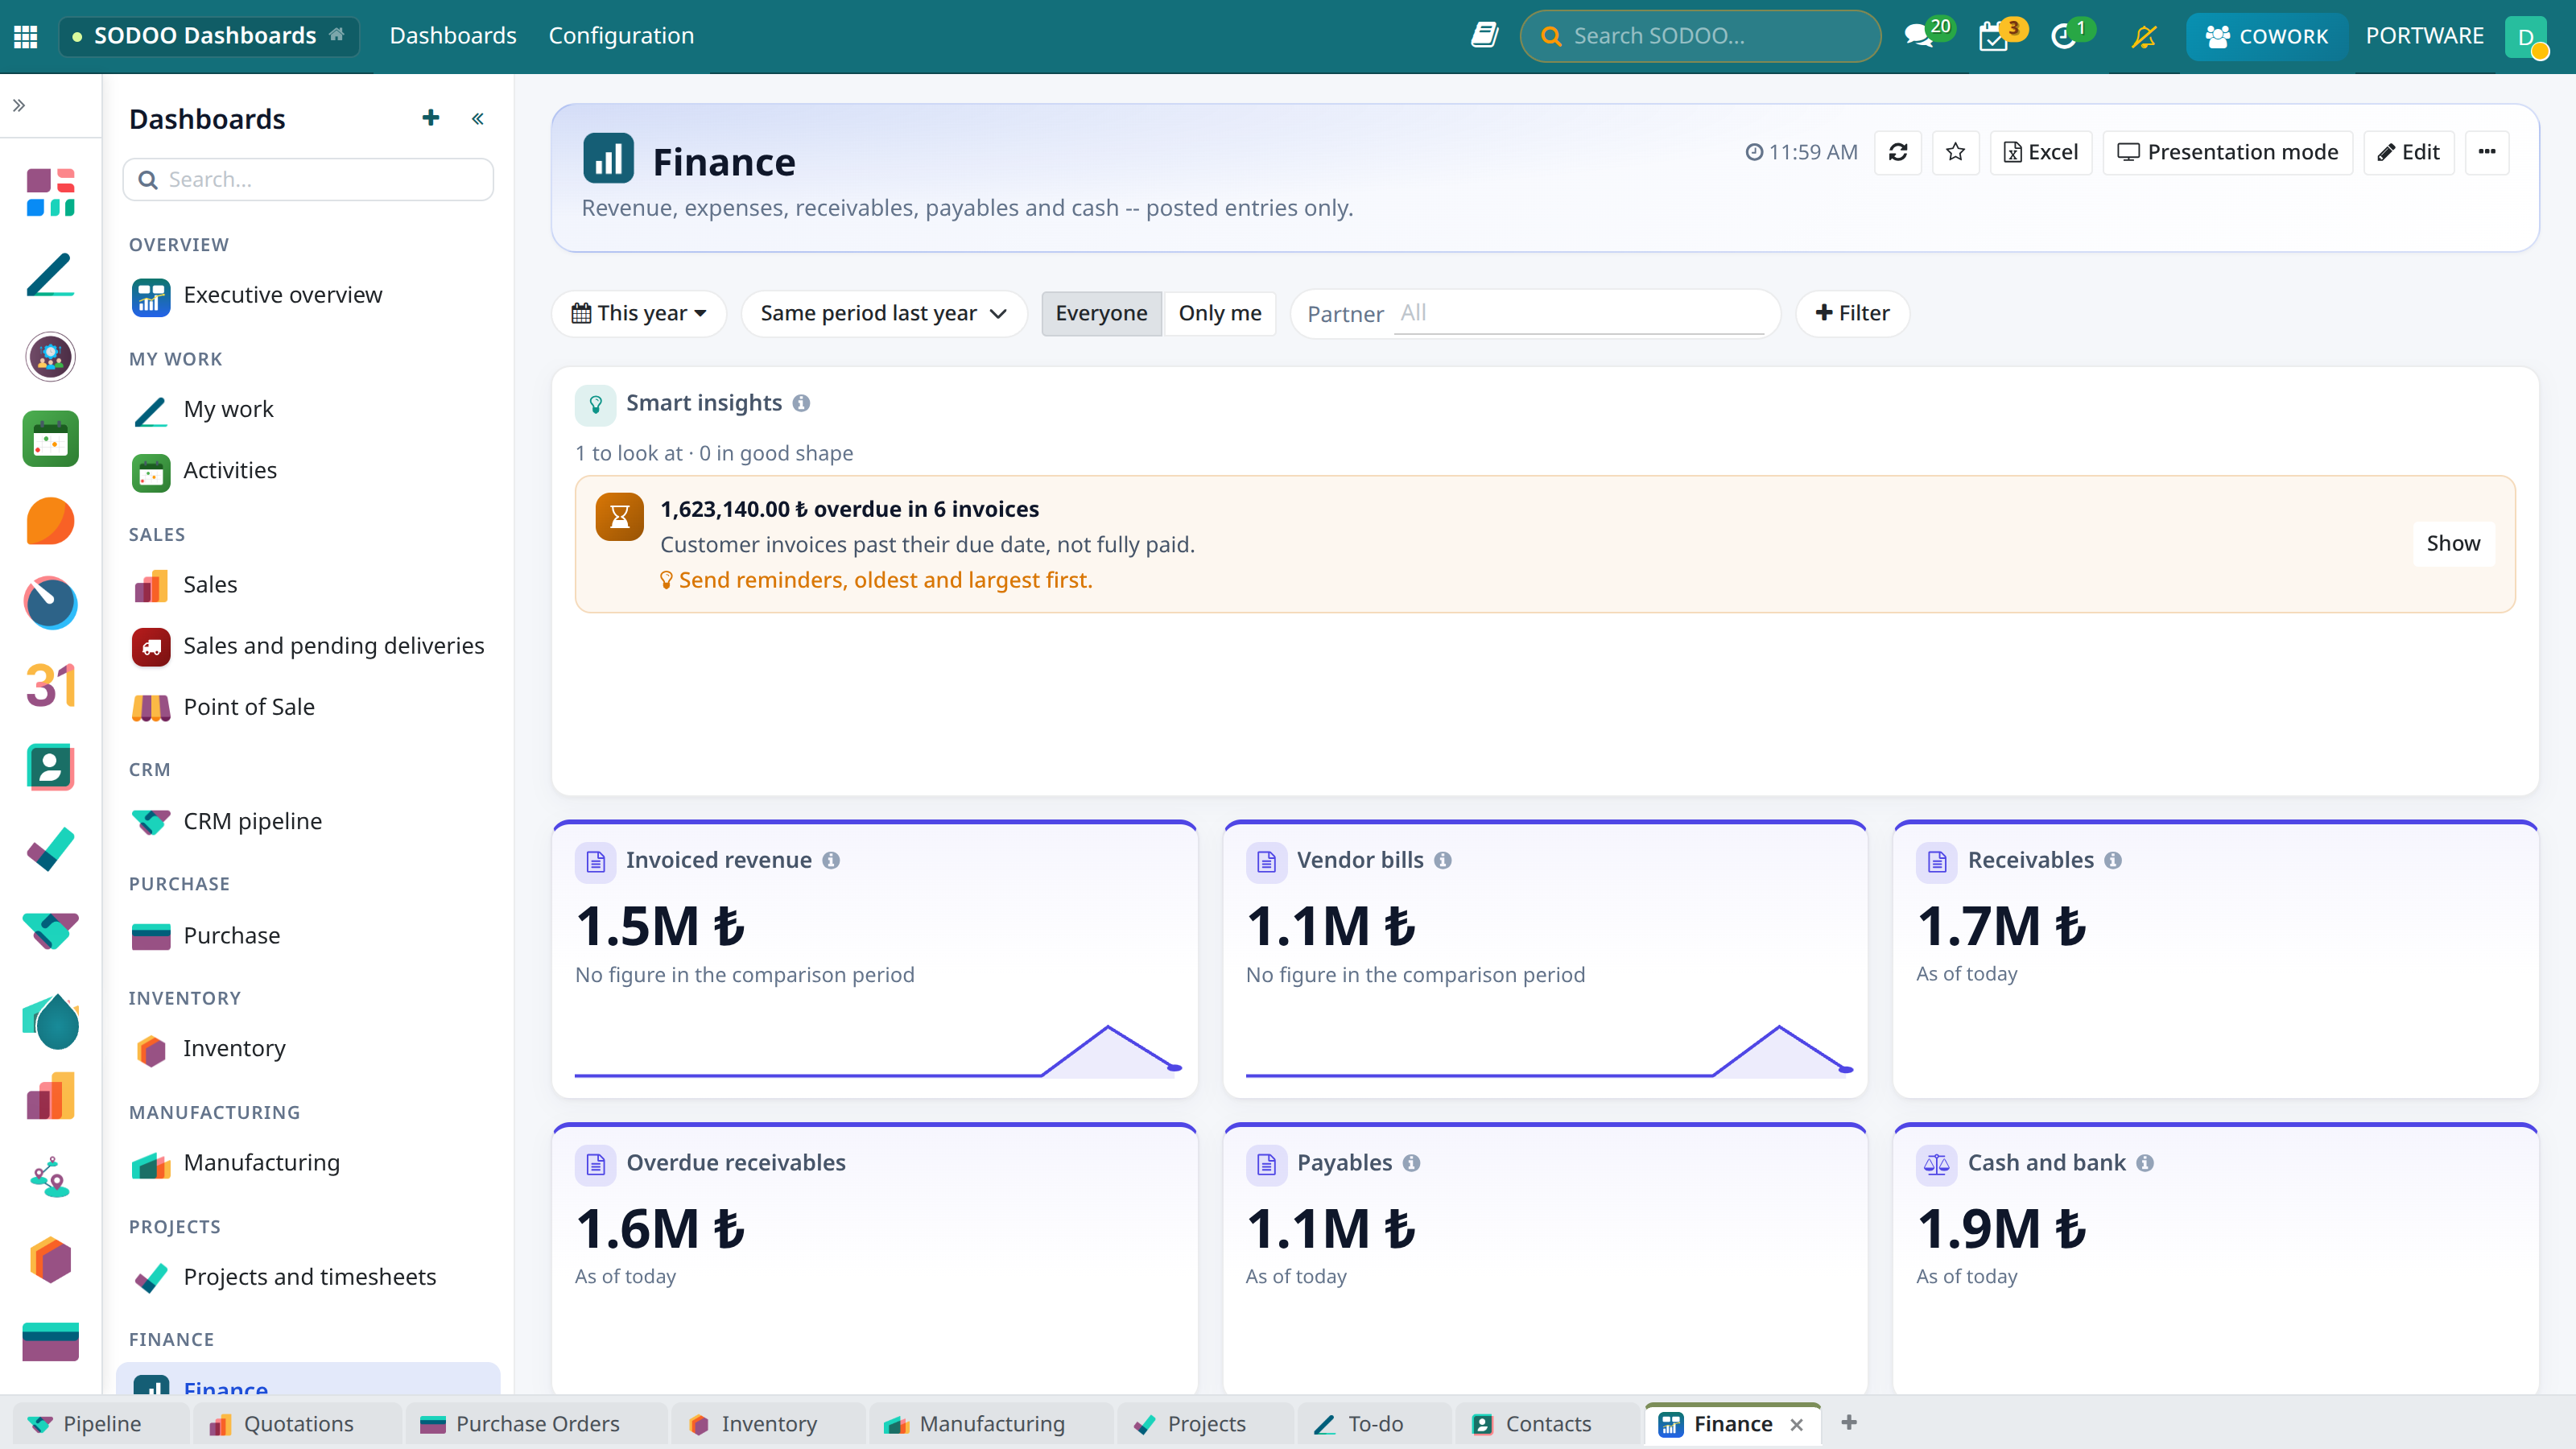Image resolution: width=2576 pixels, height=1449 pixels.
Task: Switch to the Purchase Orders bottom tab
Action: [537, 1423]
